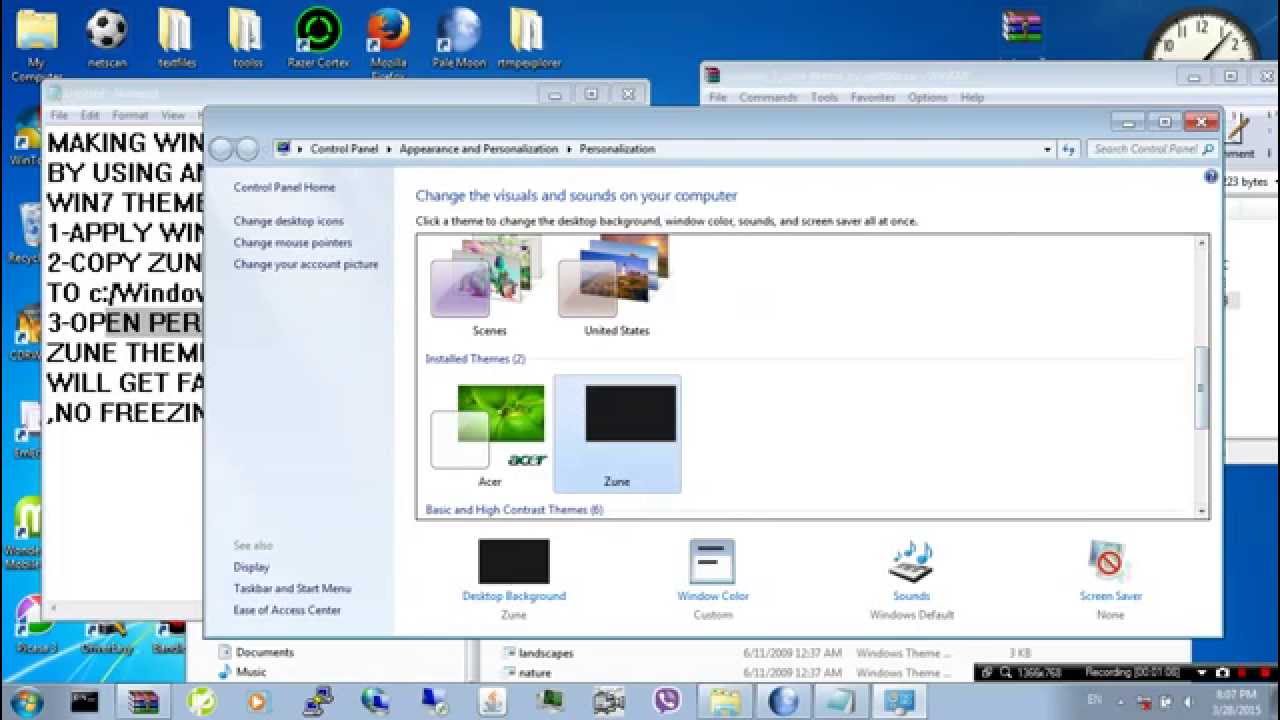Image resolution: width=1280 pixels, height=720 pixels.
Task: Select the Acer theme
Action: pos(489,434)
